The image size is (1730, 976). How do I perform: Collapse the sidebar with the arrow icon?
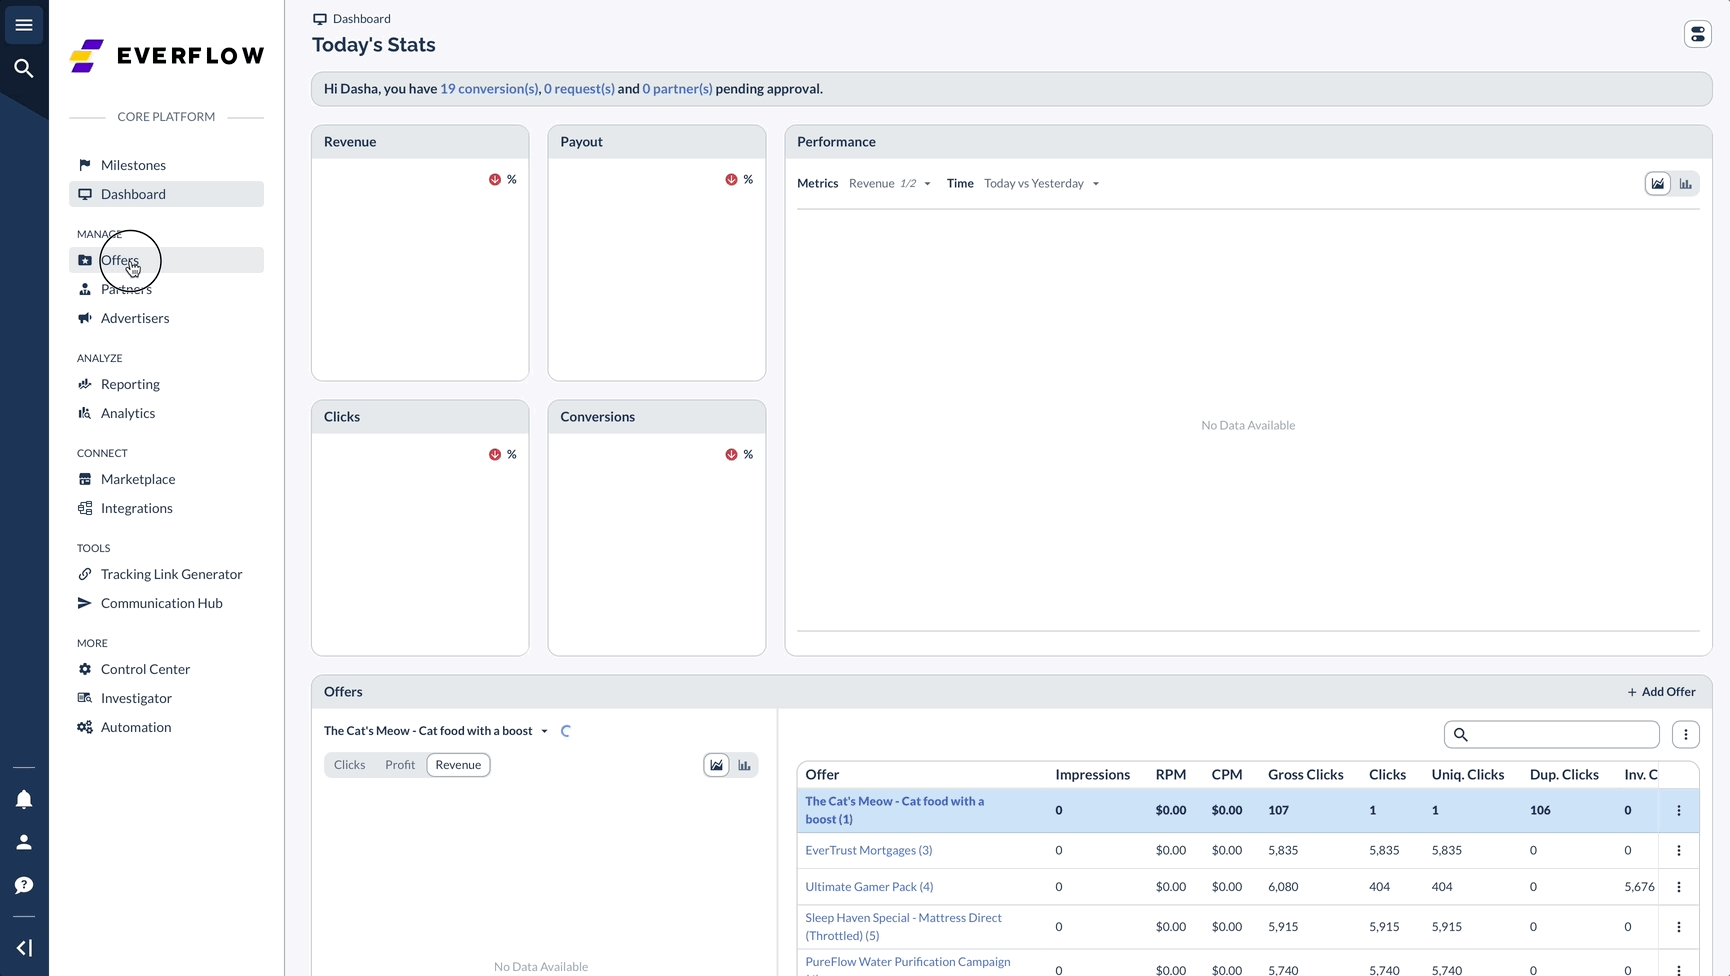pyautogui.click(x=24, y=948)
